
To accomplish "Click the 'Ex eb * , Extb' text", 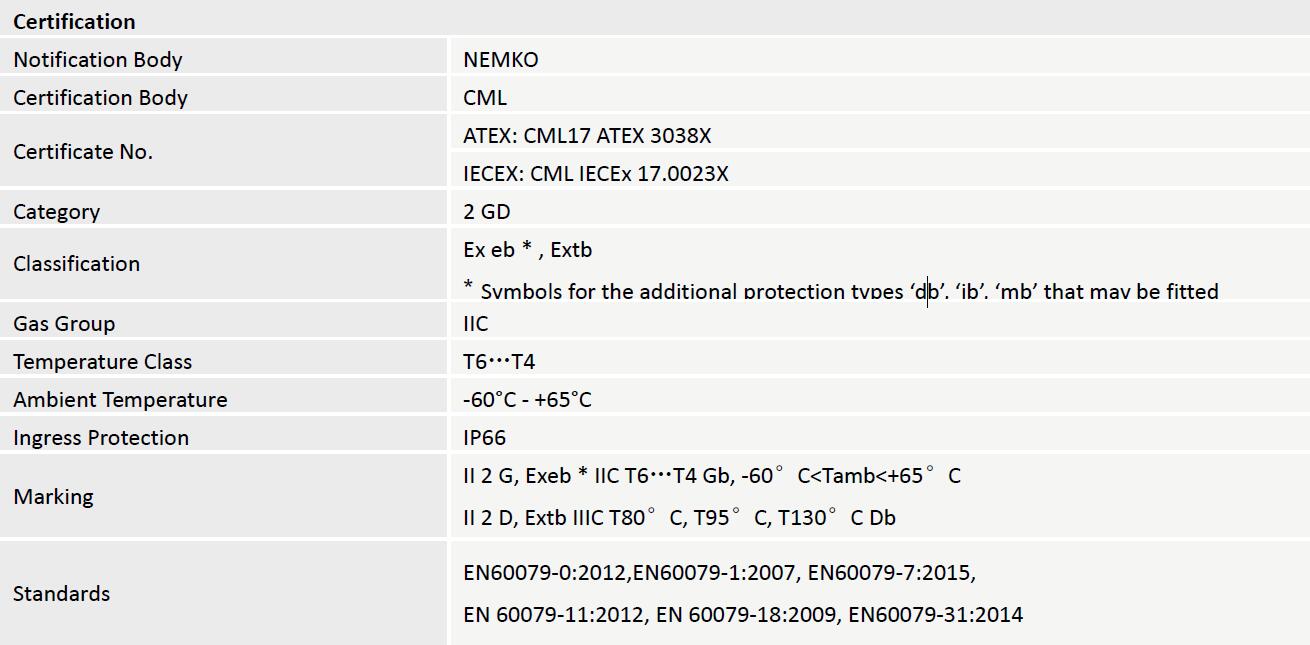I will 528,249.
